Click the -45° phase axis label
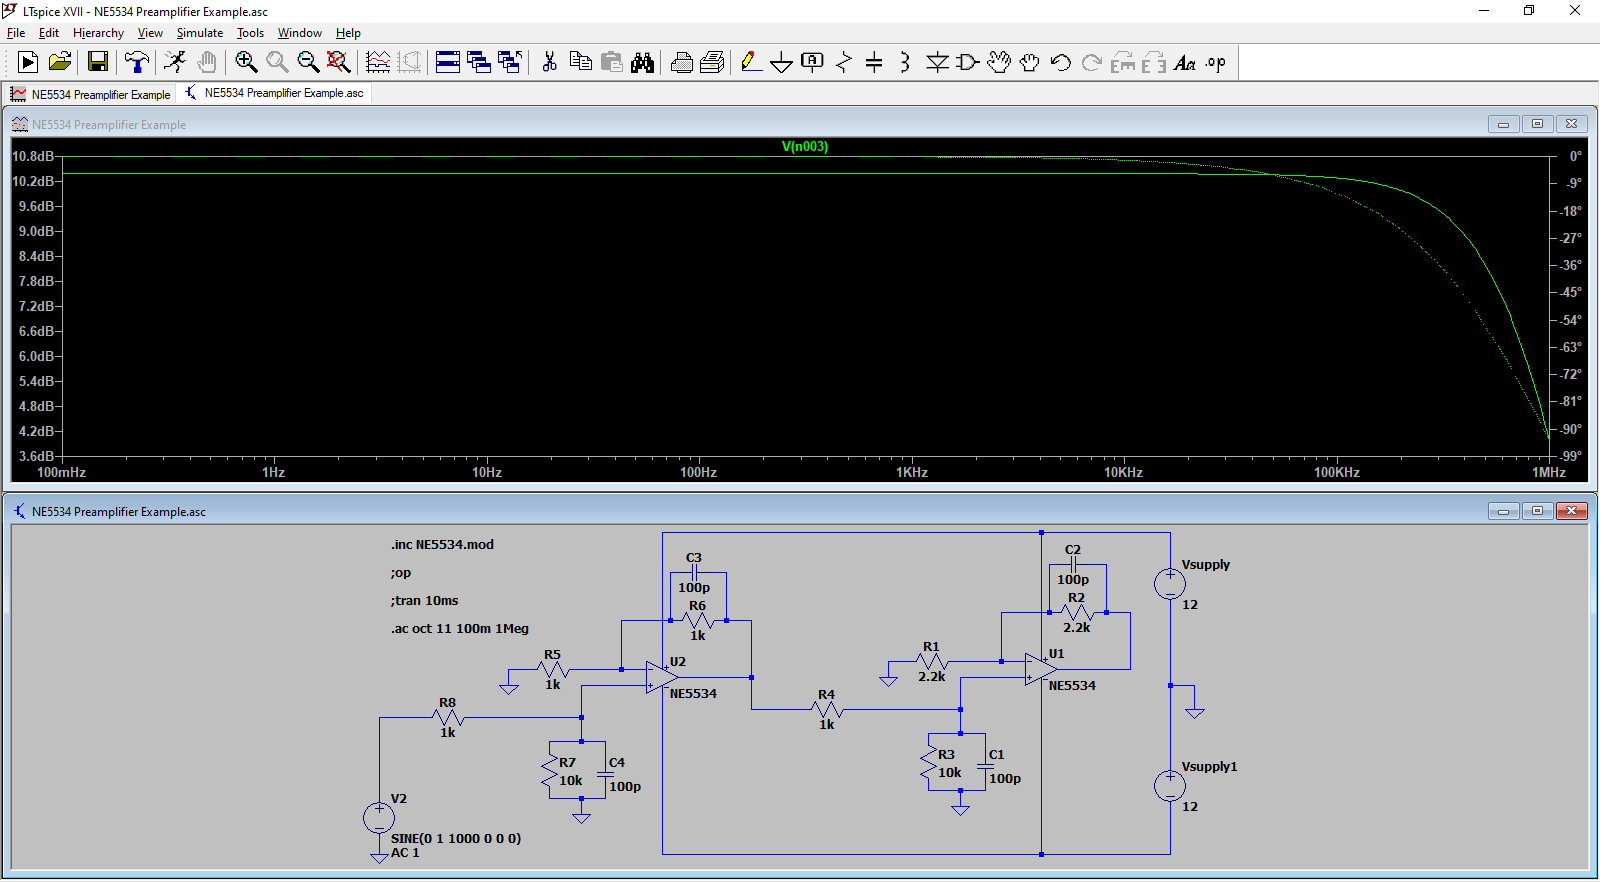 [1572, 293]
